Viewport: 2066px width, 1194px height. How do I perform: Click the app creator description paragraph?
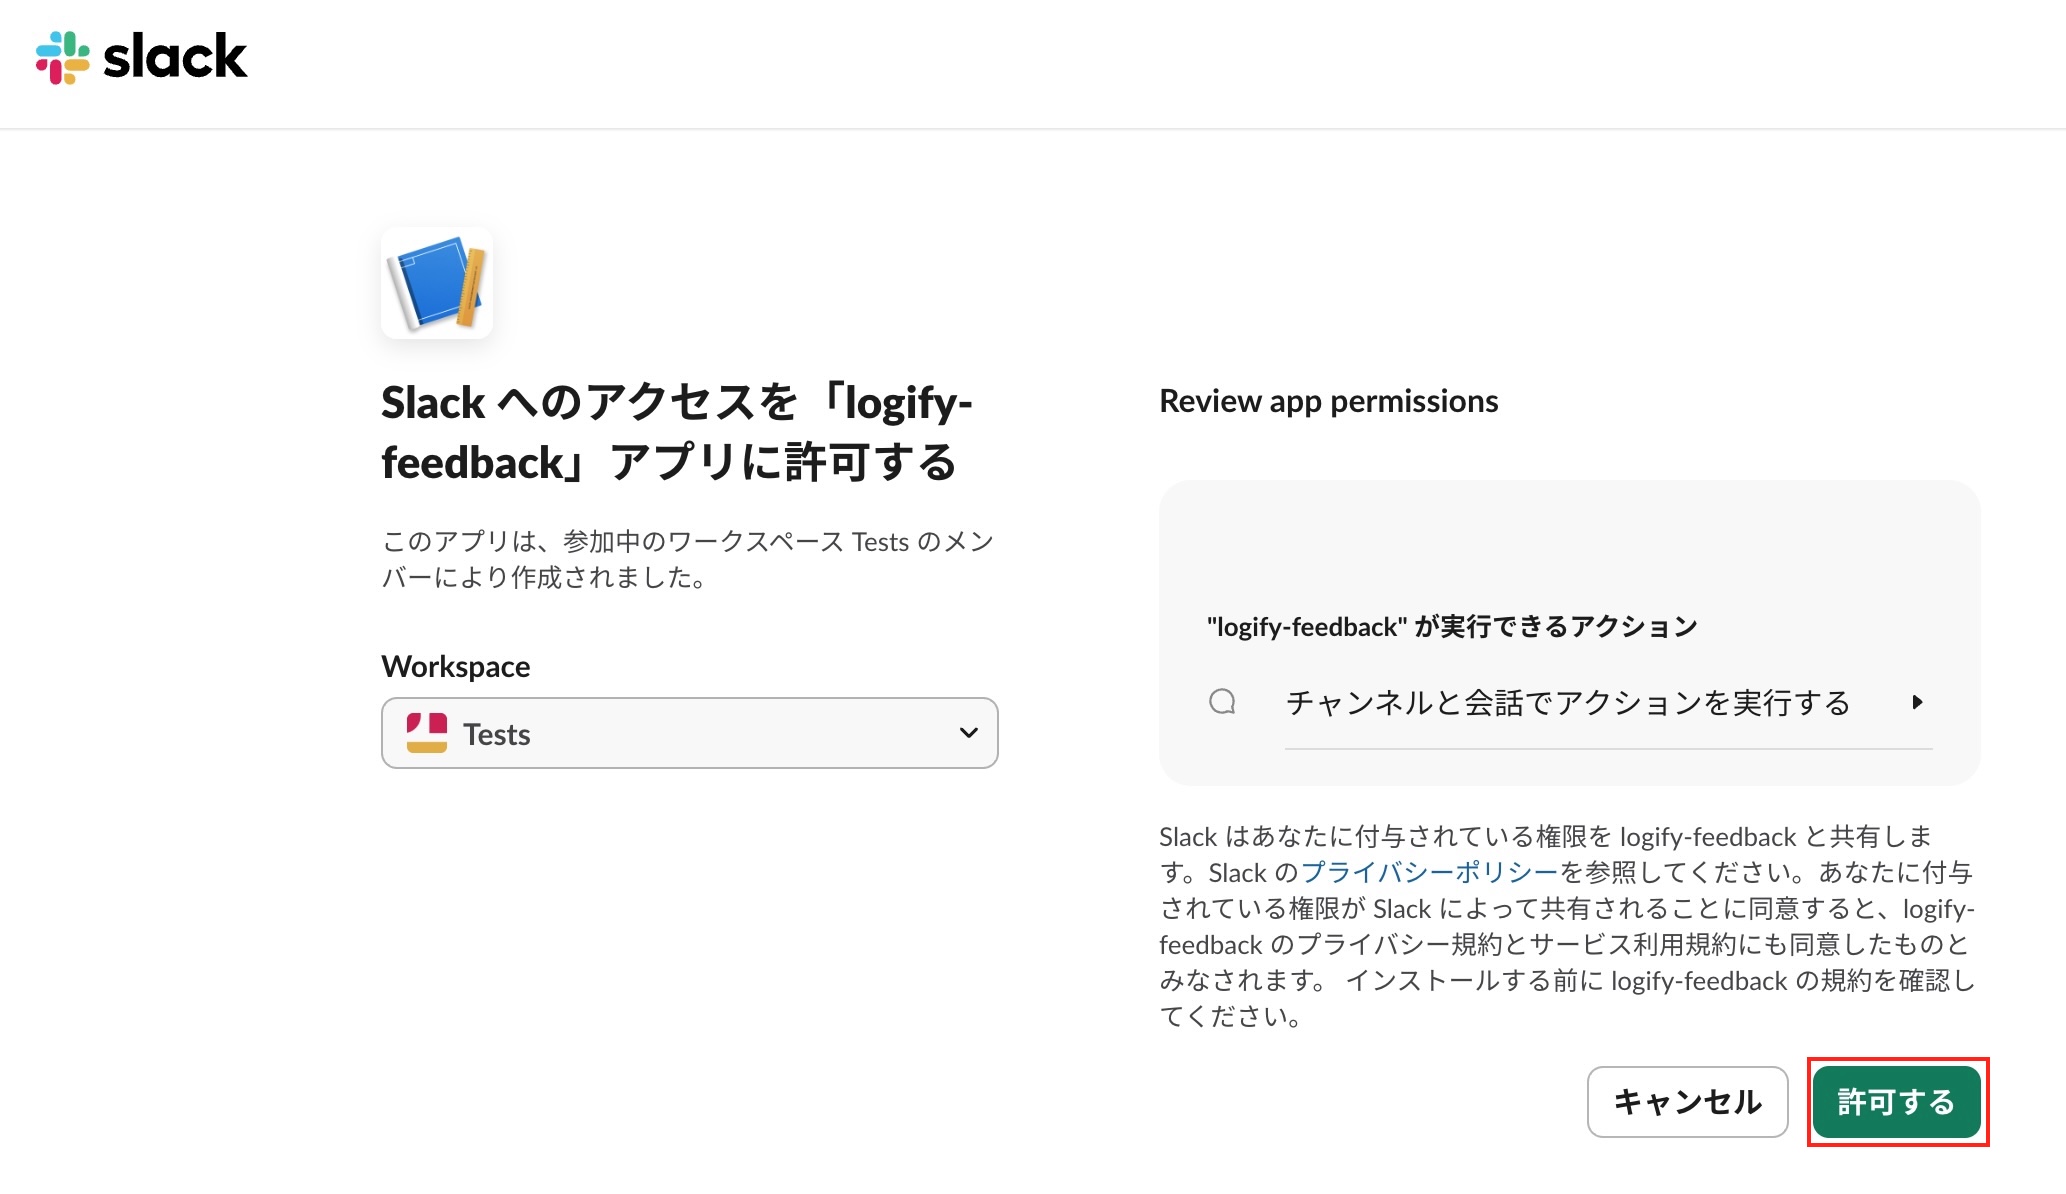pyautogui.click(x=688, y=560)
